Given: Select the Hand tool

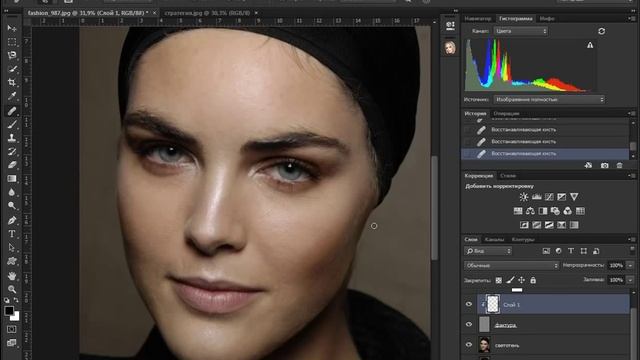Looking at the screenshot, I should pos(12,276).
